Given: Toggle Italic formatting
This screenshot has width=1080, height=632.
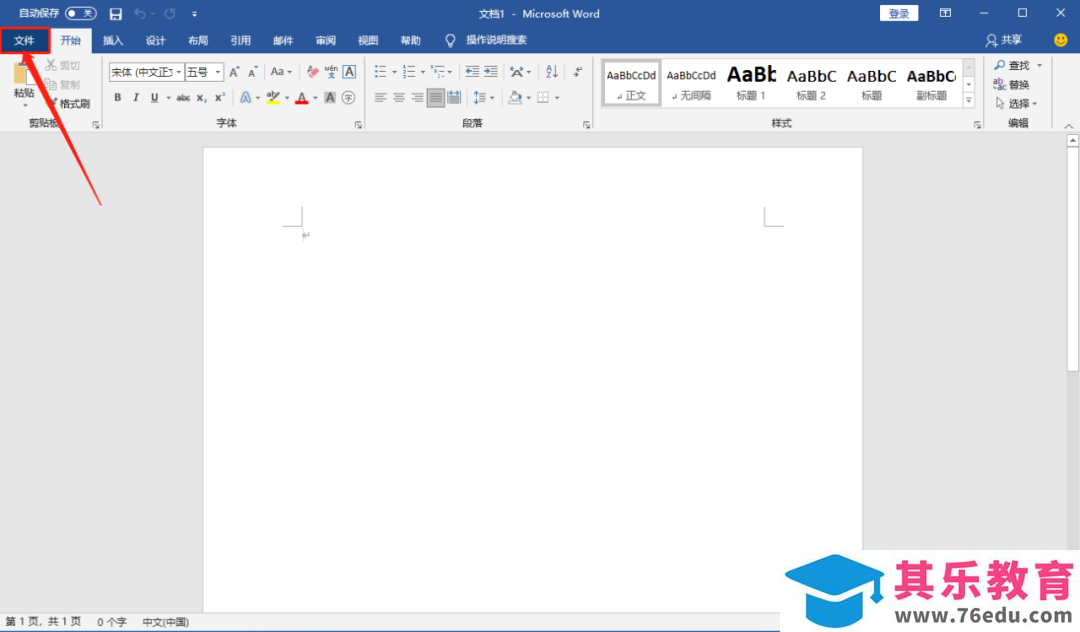Looking at the screenshot, I should point(136,98).
